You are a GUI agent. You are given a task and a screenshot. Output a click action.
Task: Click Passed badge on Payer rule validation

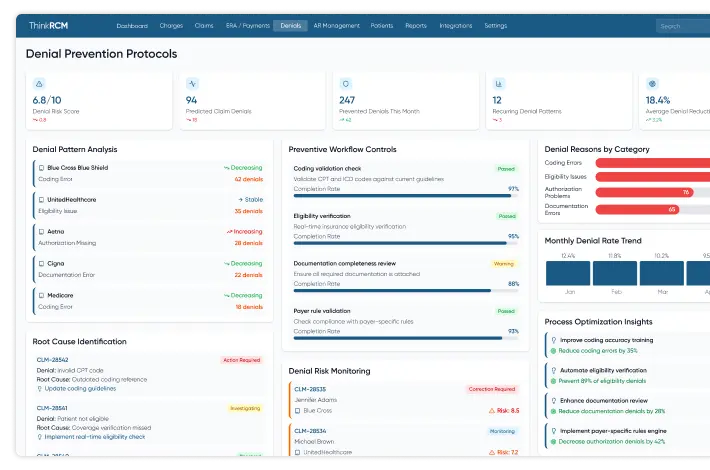click(x=506, y=312)
